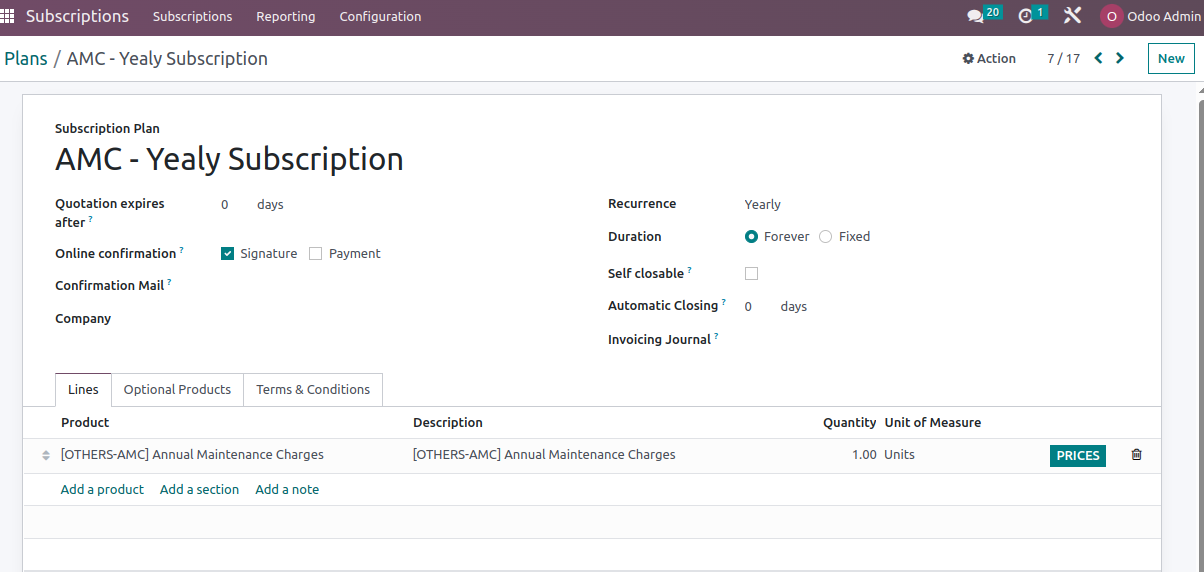Click the Product column header

[x=85, y=422]
